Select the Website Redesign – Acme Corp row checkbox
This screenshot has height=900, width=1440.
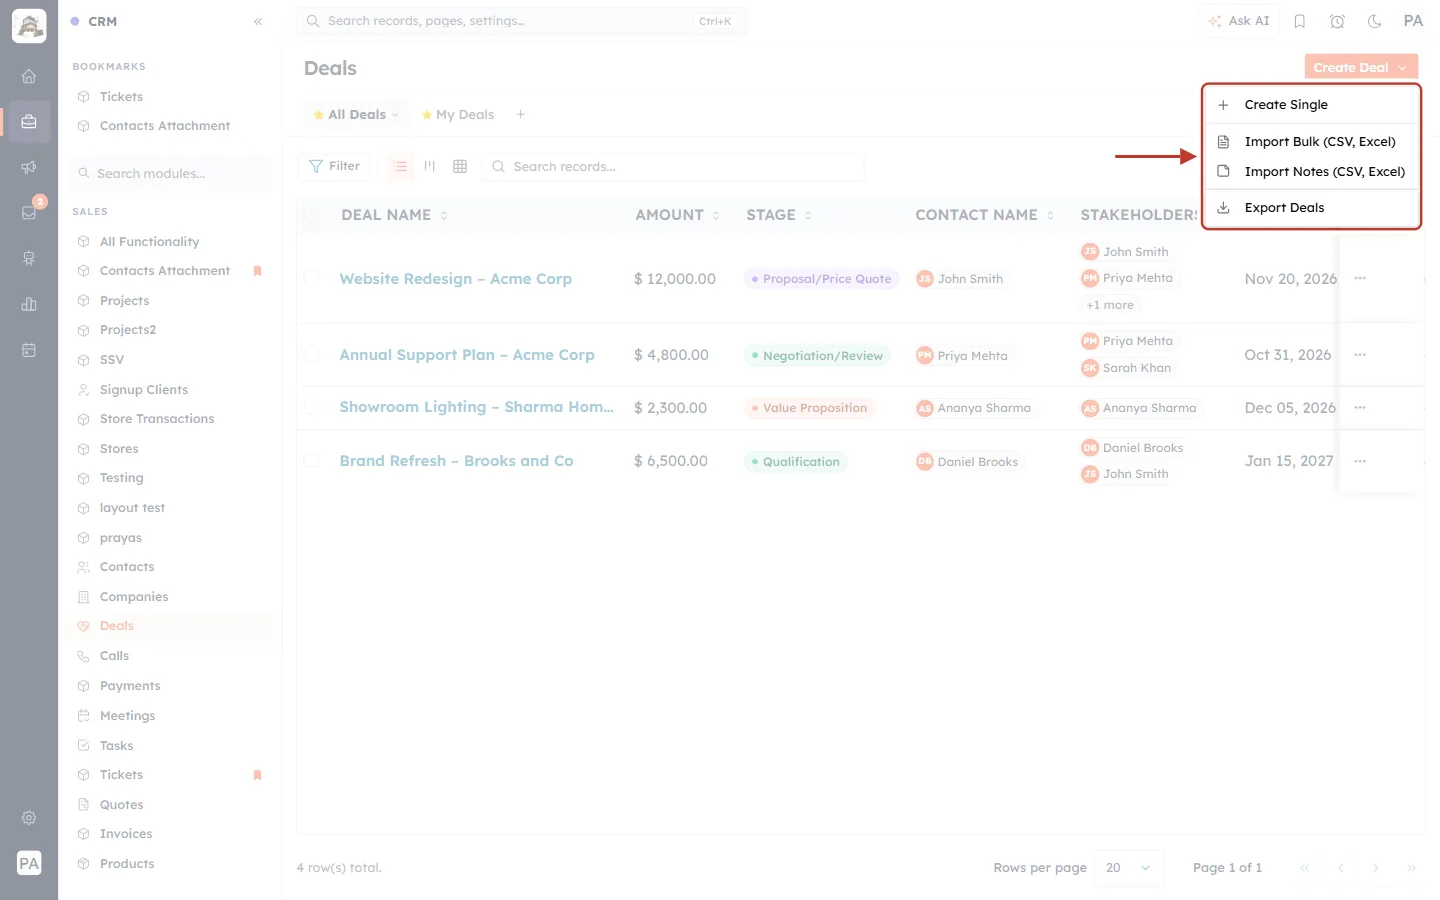(311, 278)
